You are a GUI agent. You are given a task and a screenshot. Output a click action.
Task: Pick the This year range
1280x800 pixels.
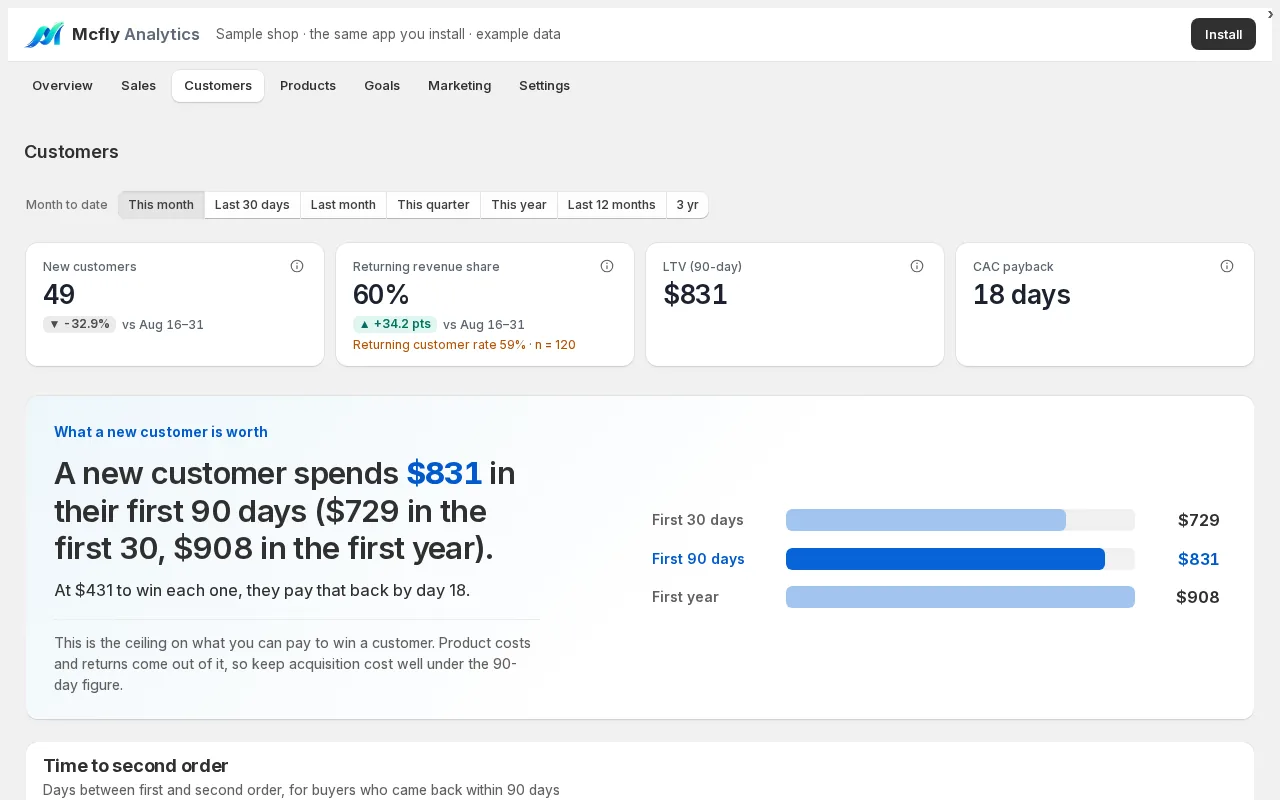pyautogui.click(x=518, y=205)
